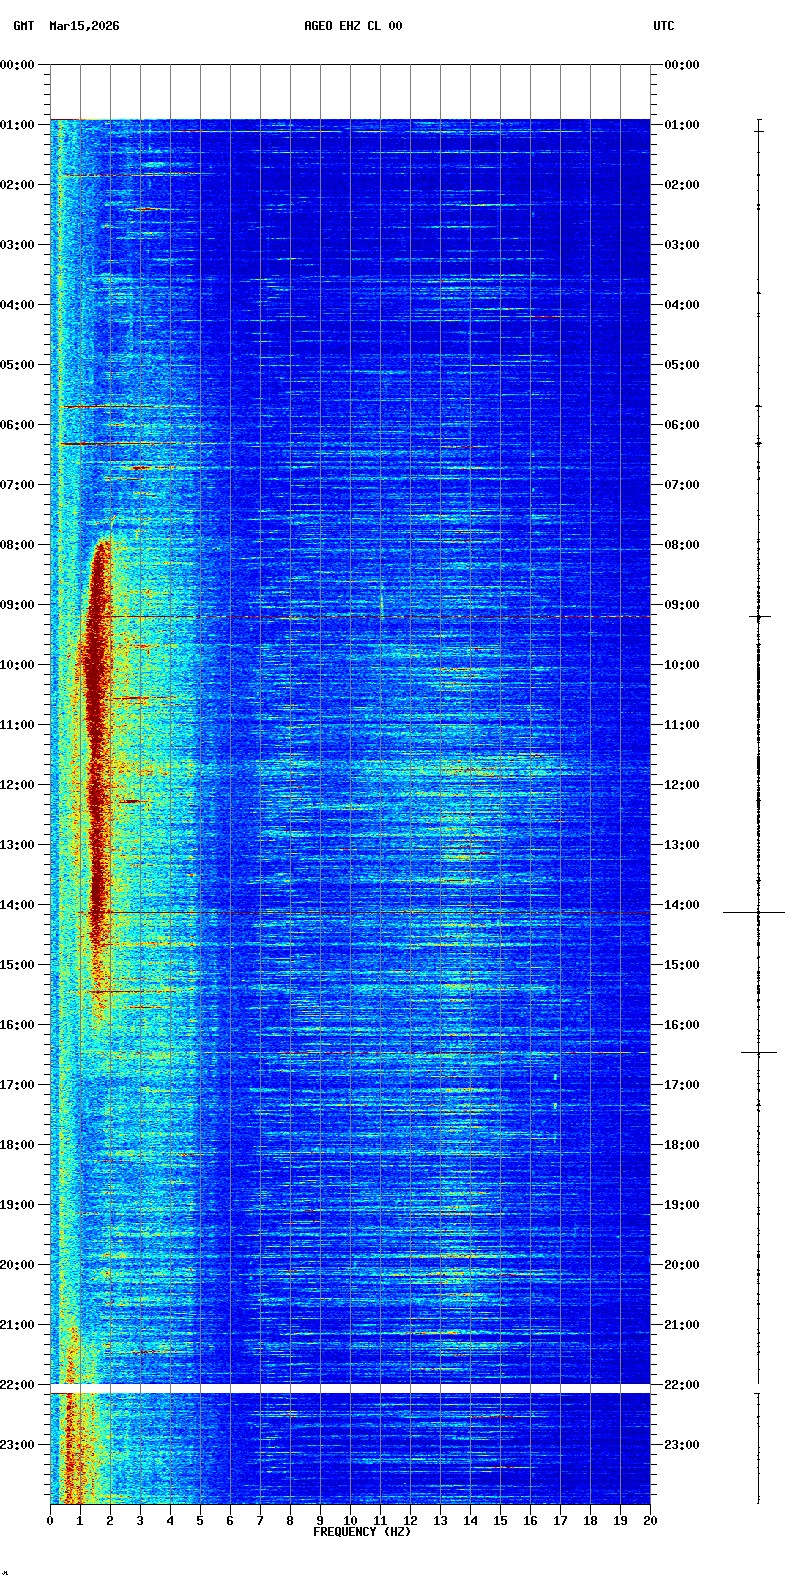Click the dark red tremor band near 10:00
The image size is (802, 1584).
pos(96,665)
